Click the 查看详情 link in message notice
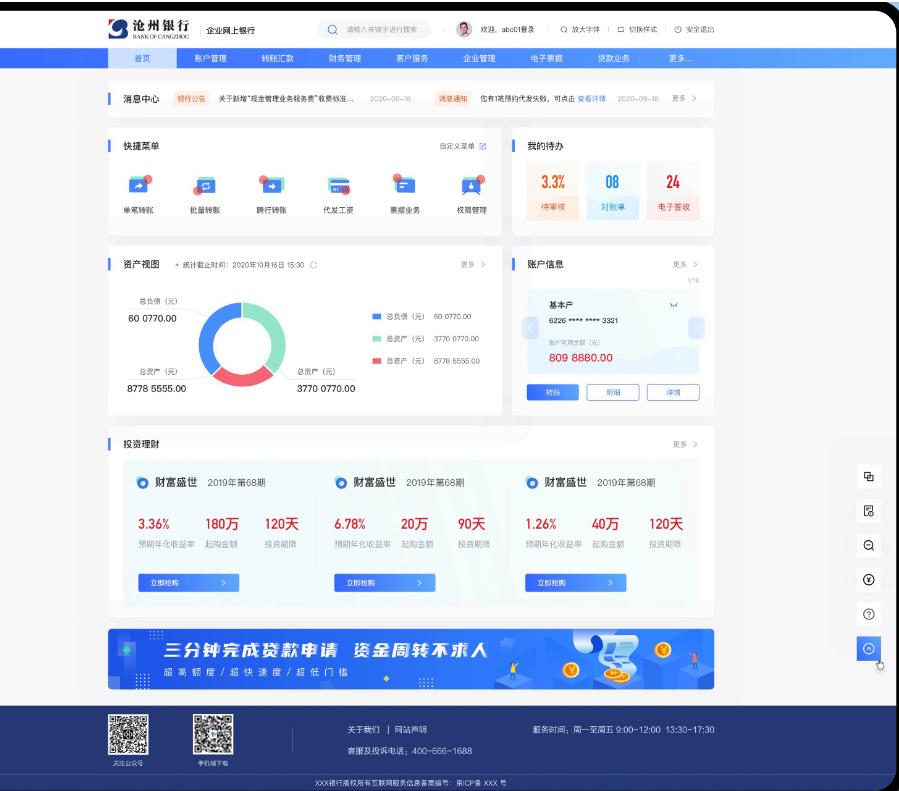Image resolution: width=899 pixels, height=791 pixels. click(x=591, y=99)
